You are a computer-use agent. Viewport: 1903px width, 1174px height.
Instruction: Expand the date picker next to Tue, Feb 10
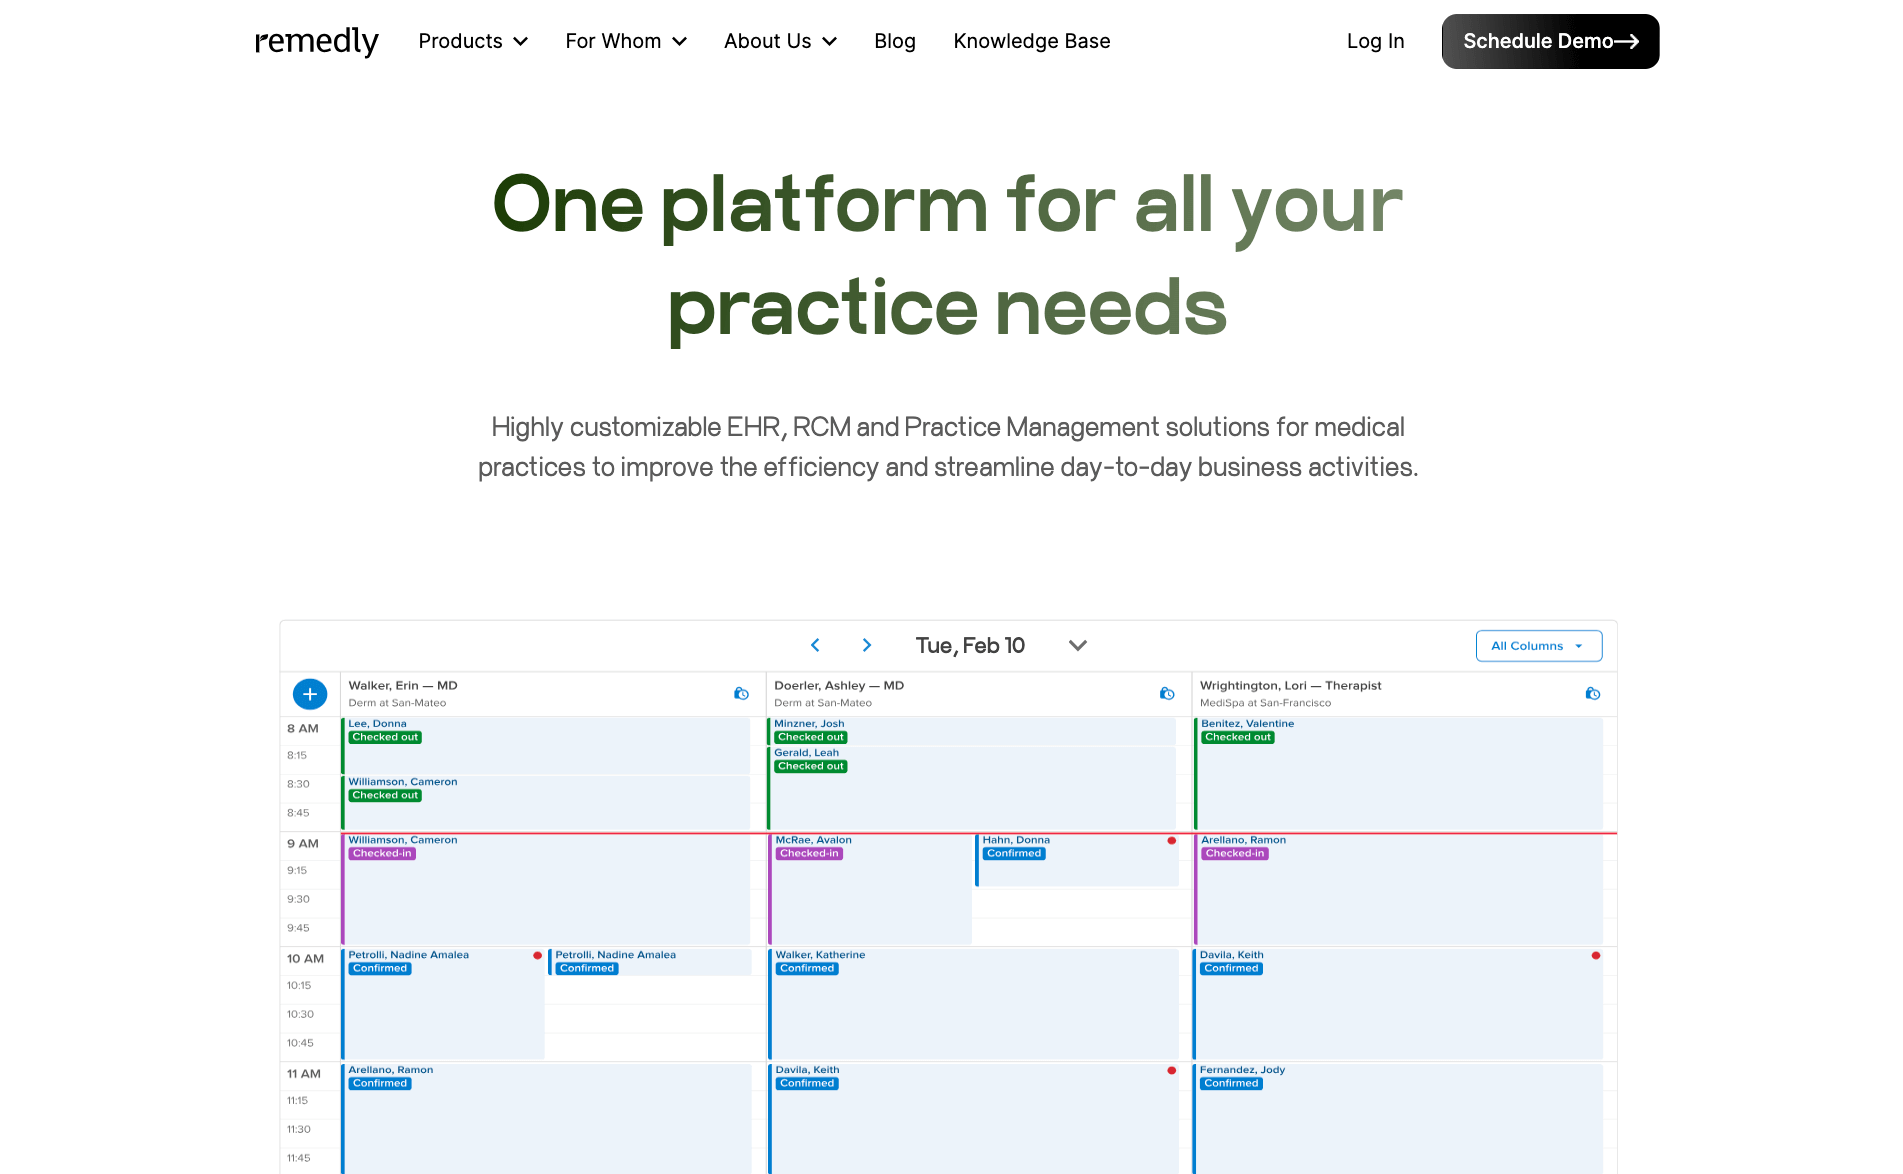tap(1077, 645)
